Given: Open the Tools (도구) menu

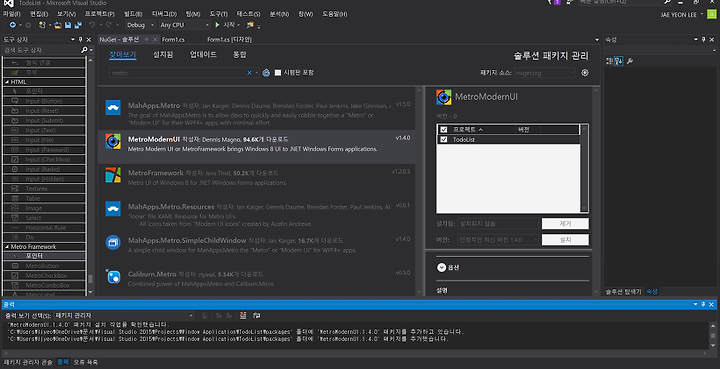Looking at the screenshot, I should (x=219, y=14).
